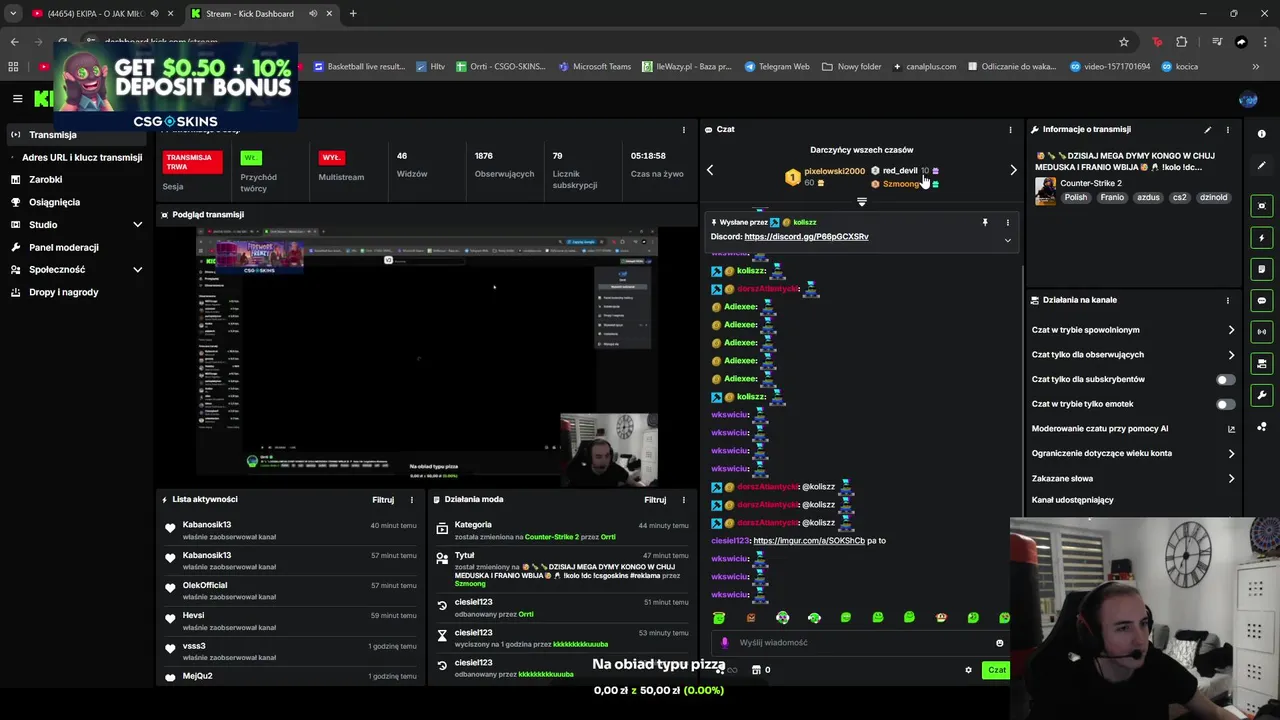Toggle Czat w trybie tylko emotek

(x=1225, y=404)
